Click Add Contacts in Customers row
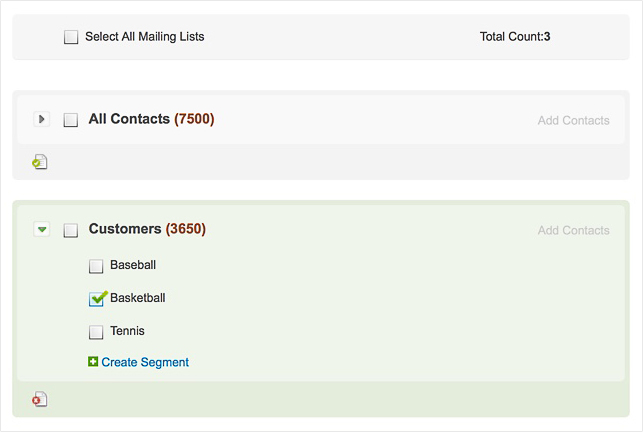Viewport: 643px width, 432px height. [x=573, y=230]
